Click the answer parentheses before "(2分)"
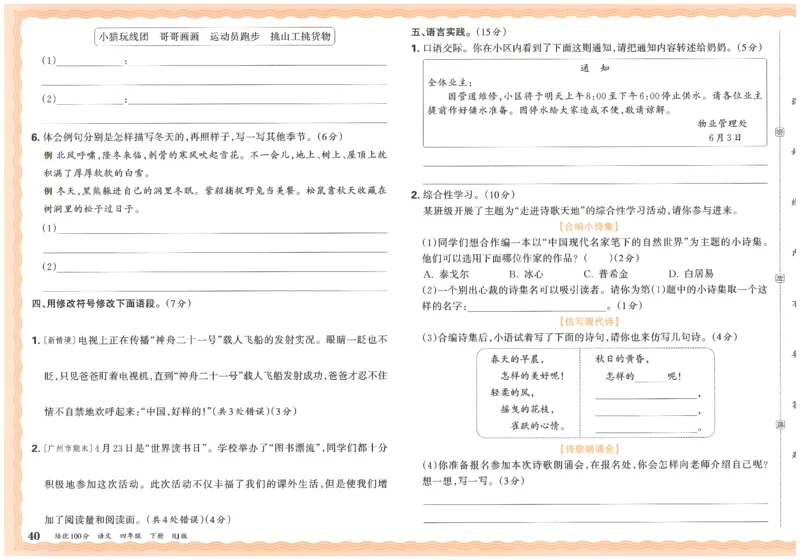This screenshot has width=800, height=560. 597,259
